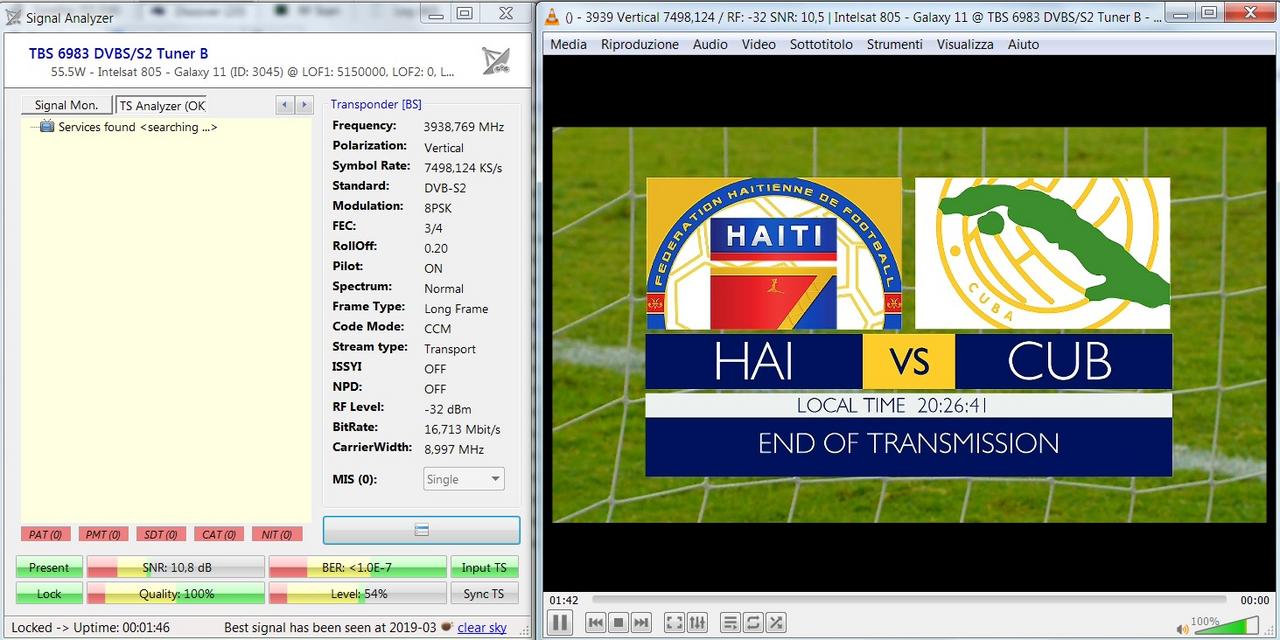Seek on the VLC playback progress bar
The image size is (1280, 640).
coord(910,600)
